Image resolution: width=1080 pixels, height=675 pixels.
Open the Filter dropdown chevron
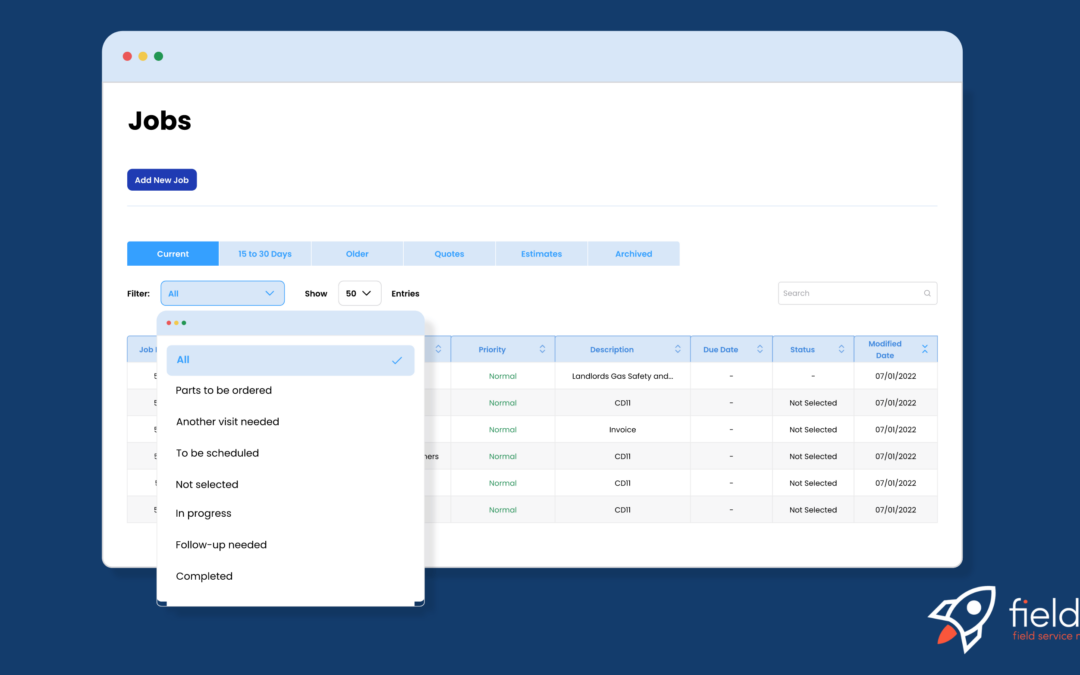click(x=270, y=292)
